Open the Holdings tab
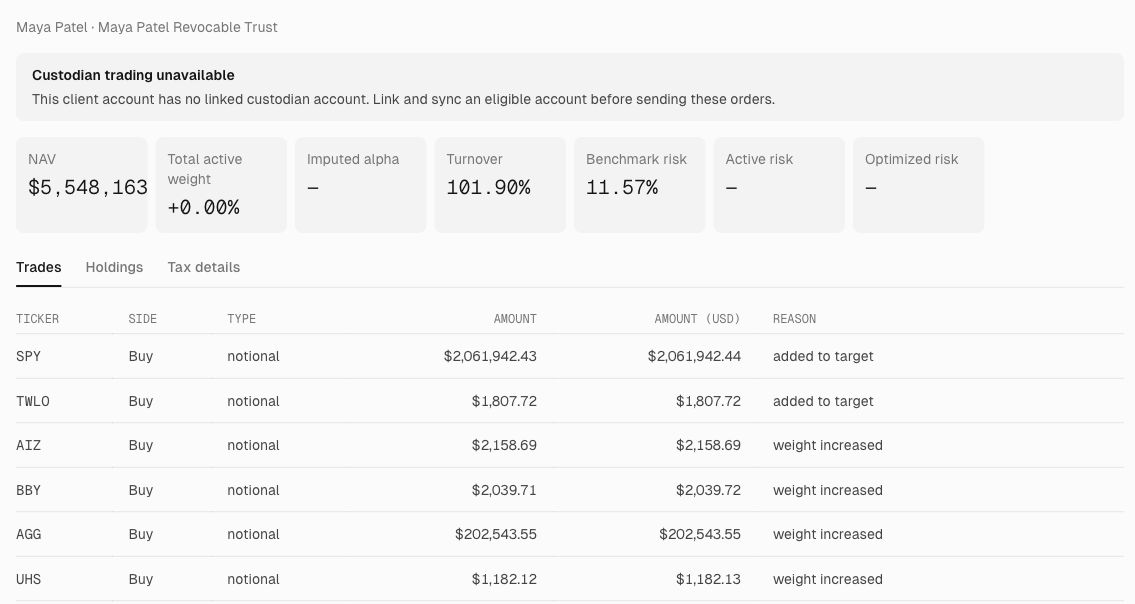The image size is (1135, 604). point(114,267)
